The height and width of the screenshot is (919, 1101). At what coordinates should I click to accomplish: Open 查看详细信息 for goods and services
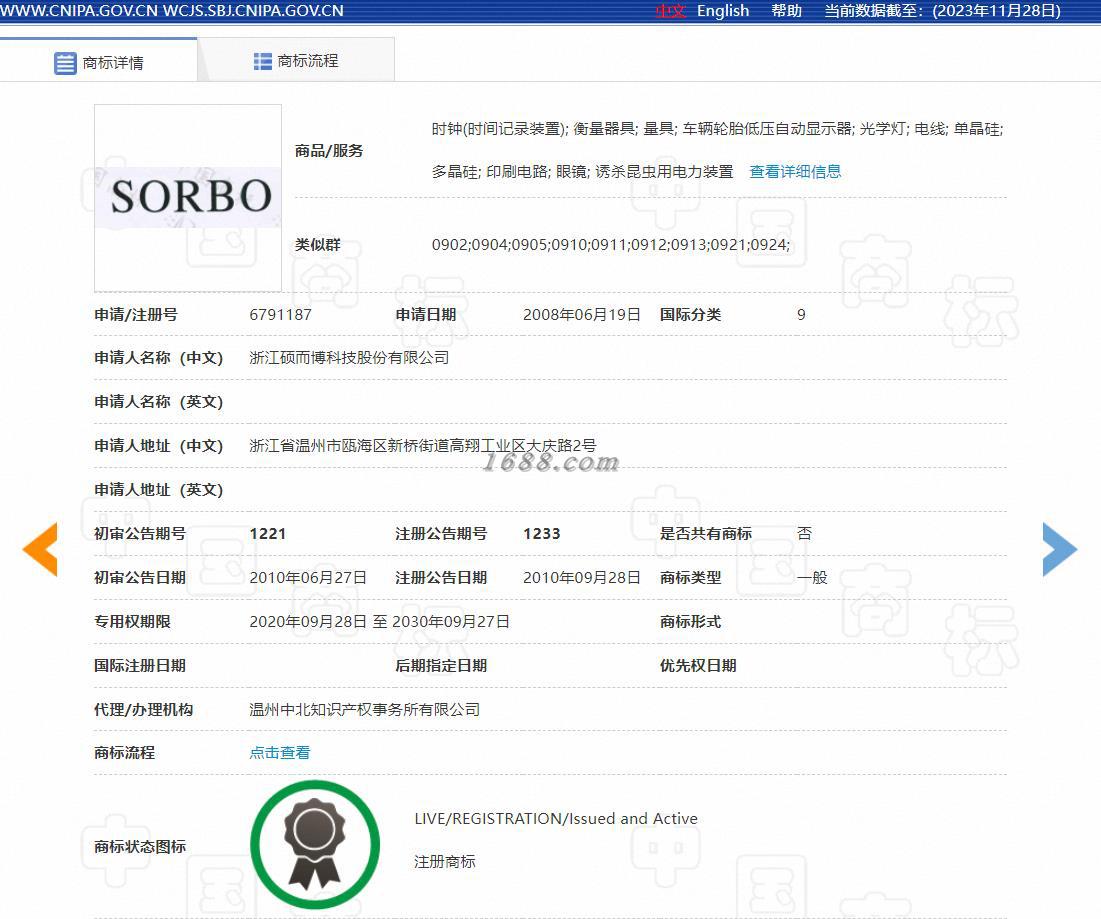pos(795,171)
